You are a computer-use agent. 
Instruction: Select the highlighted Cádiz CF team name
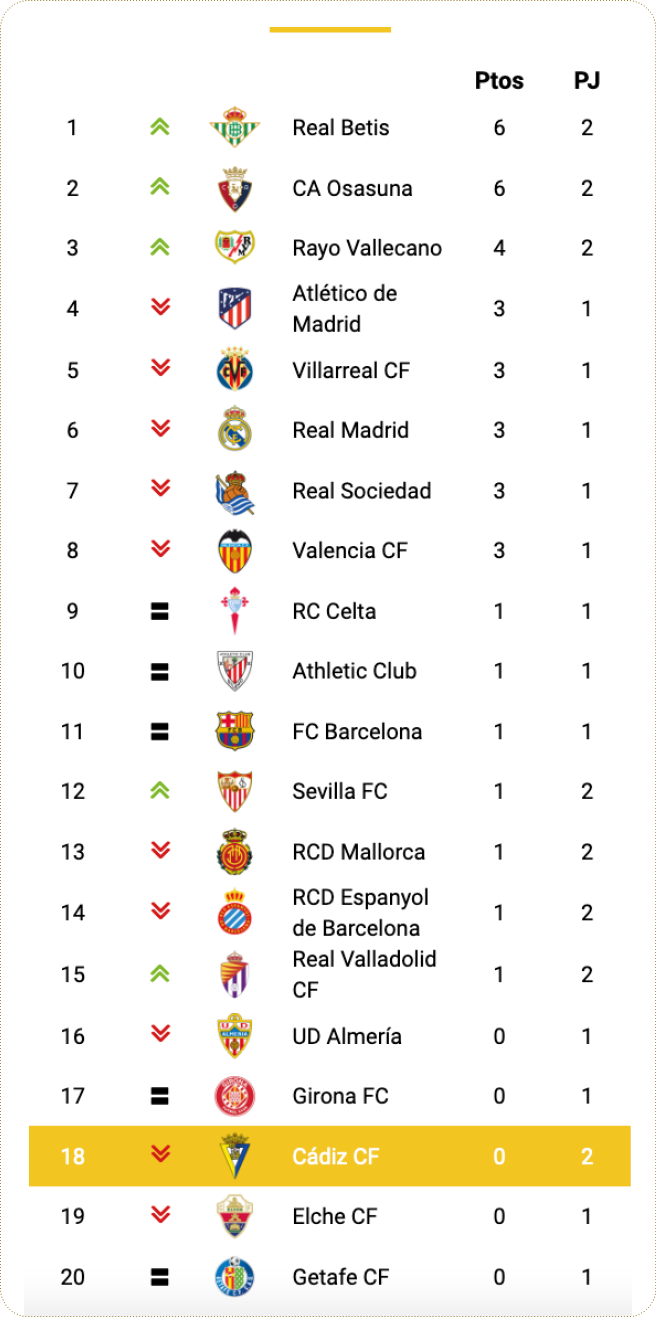point(335,1157)
